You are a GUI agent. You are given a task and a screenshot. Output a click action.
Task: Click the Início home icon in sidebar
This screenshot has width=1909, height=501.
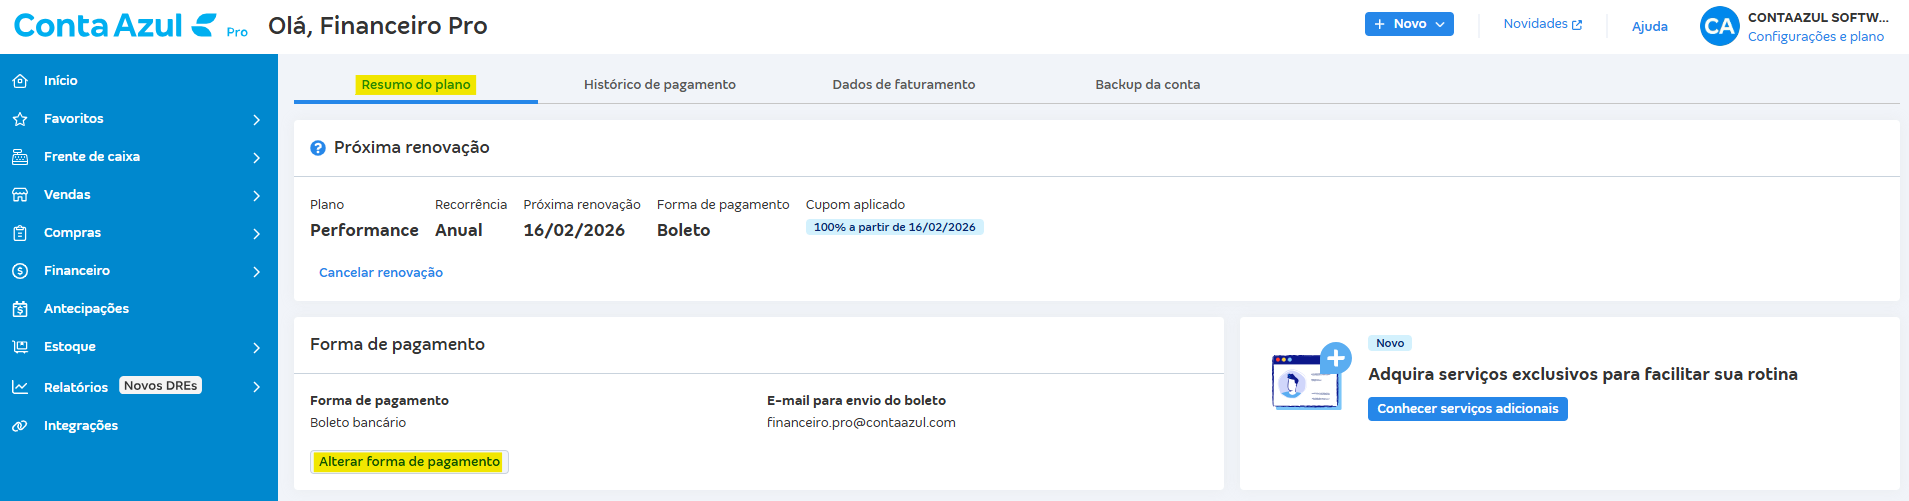pos(20,81)
